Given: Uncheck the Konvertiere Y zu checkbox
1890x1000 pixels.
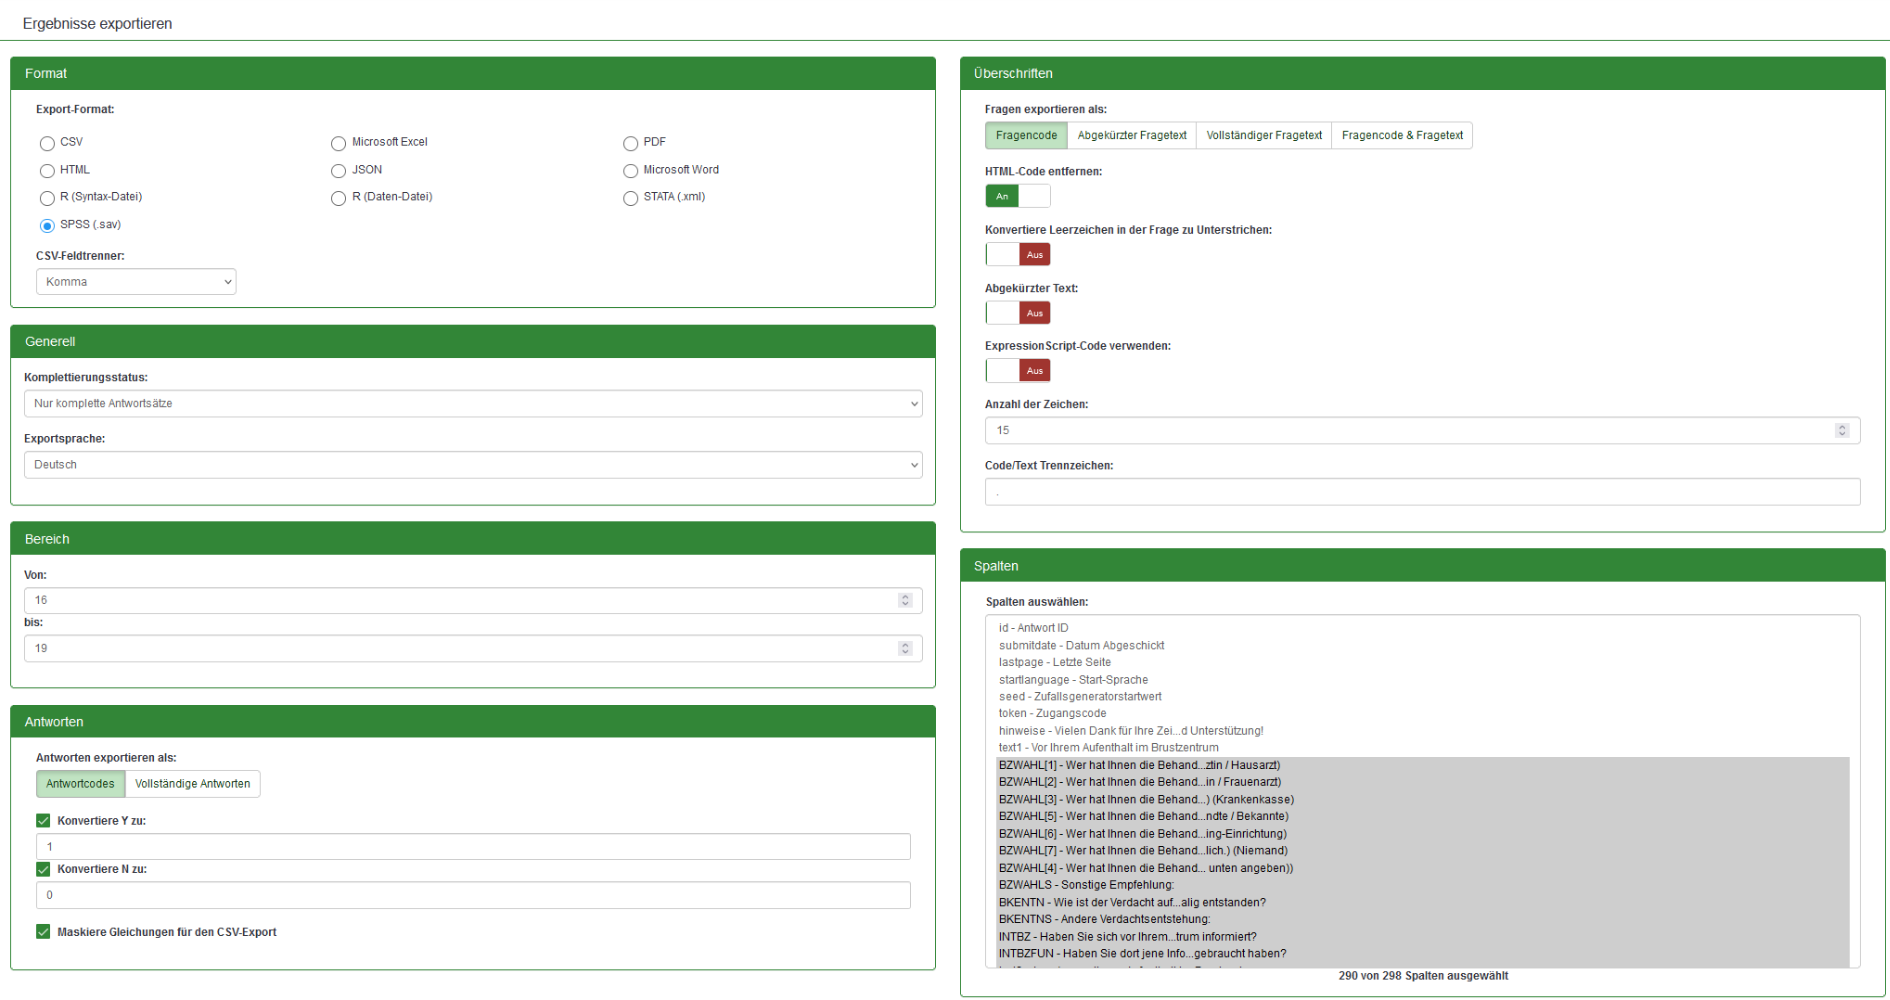Looking at the screenshot, I should click(x=43, y=821).
